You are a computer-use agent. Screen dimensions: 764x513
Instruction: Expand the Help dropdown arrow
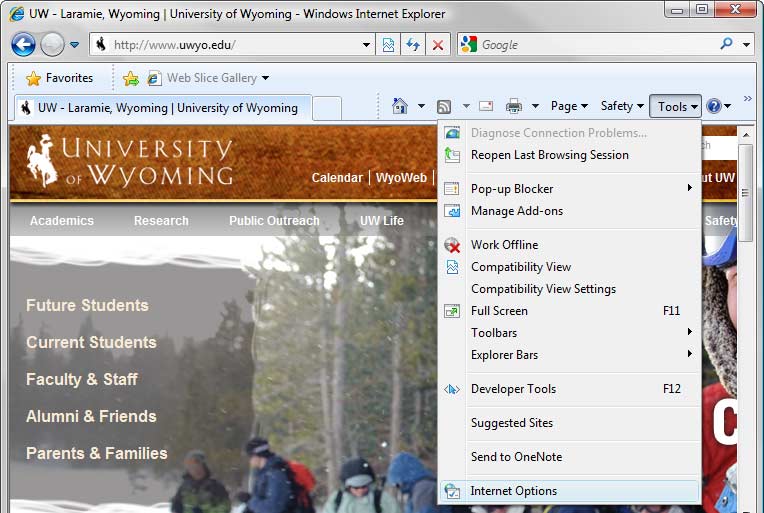[x=727, y=106]
